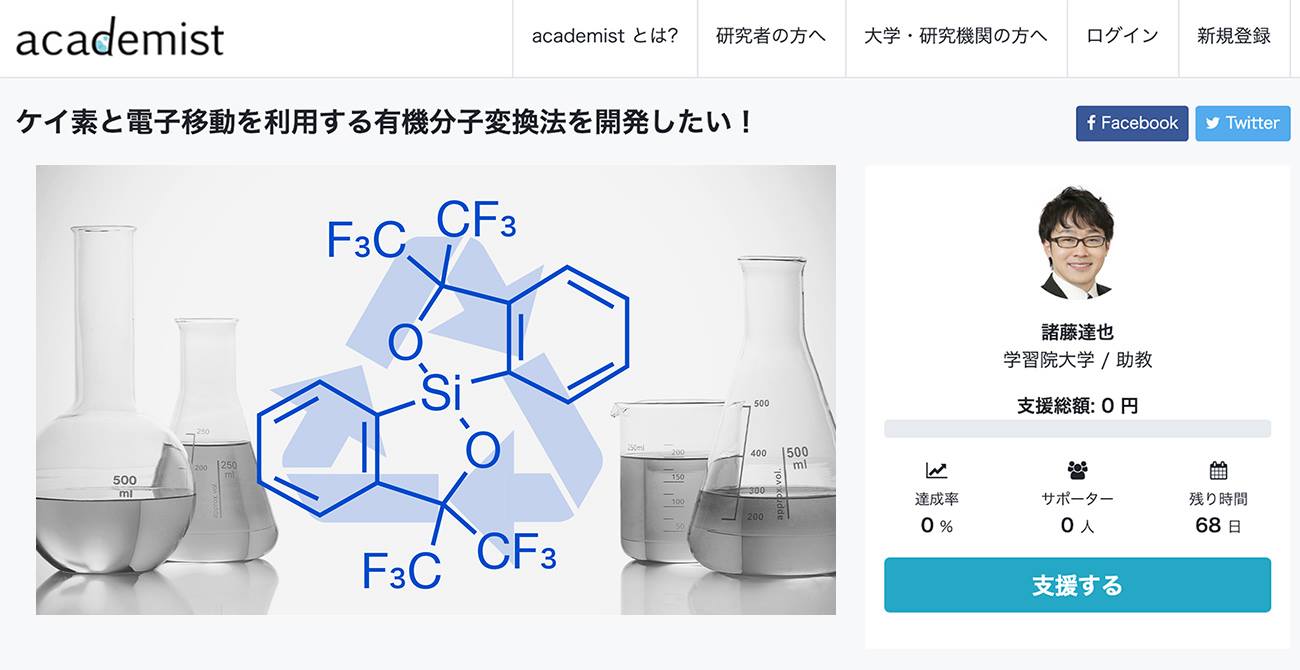The image size is (1300, 670).
Task: Click the ログイン link
Action: 1122,37
